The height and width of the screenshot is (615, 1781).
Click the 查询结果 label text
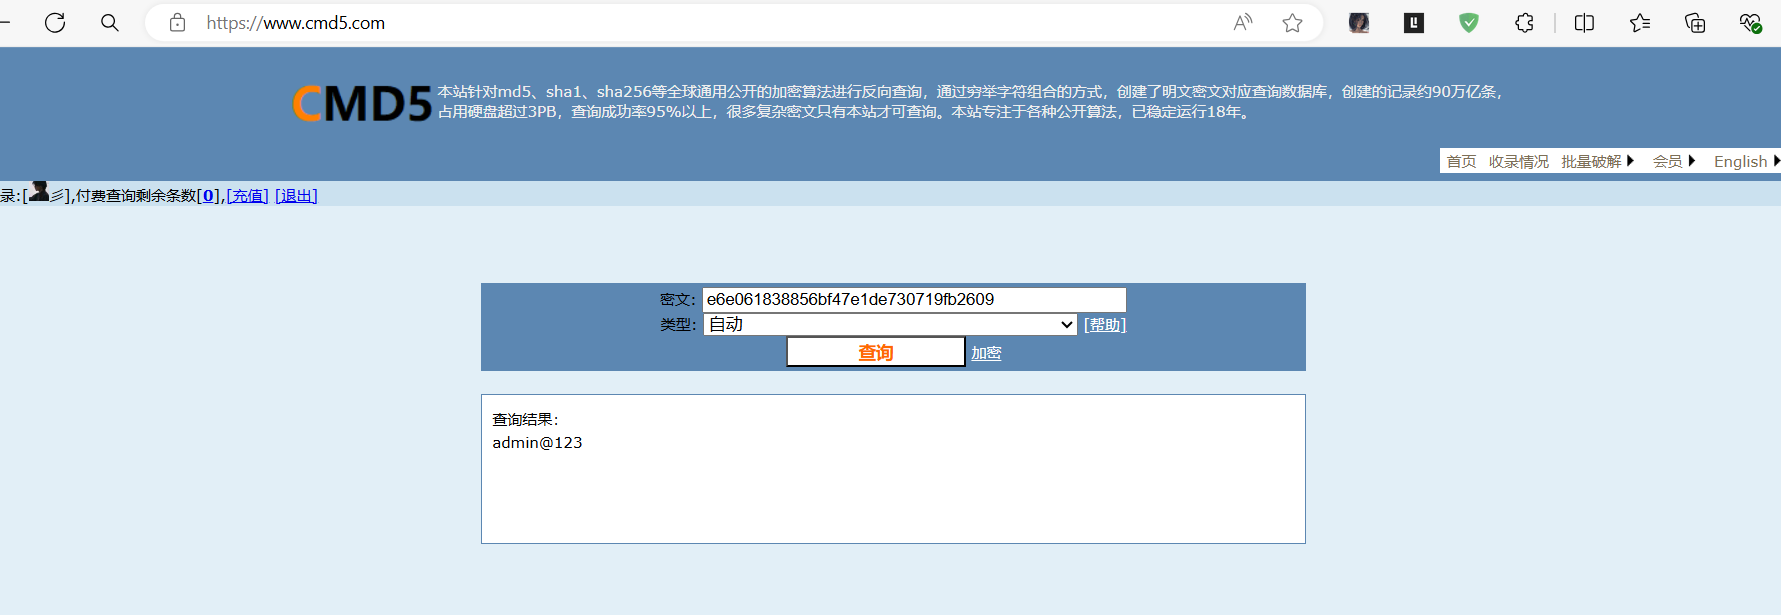tap(525, 420)
